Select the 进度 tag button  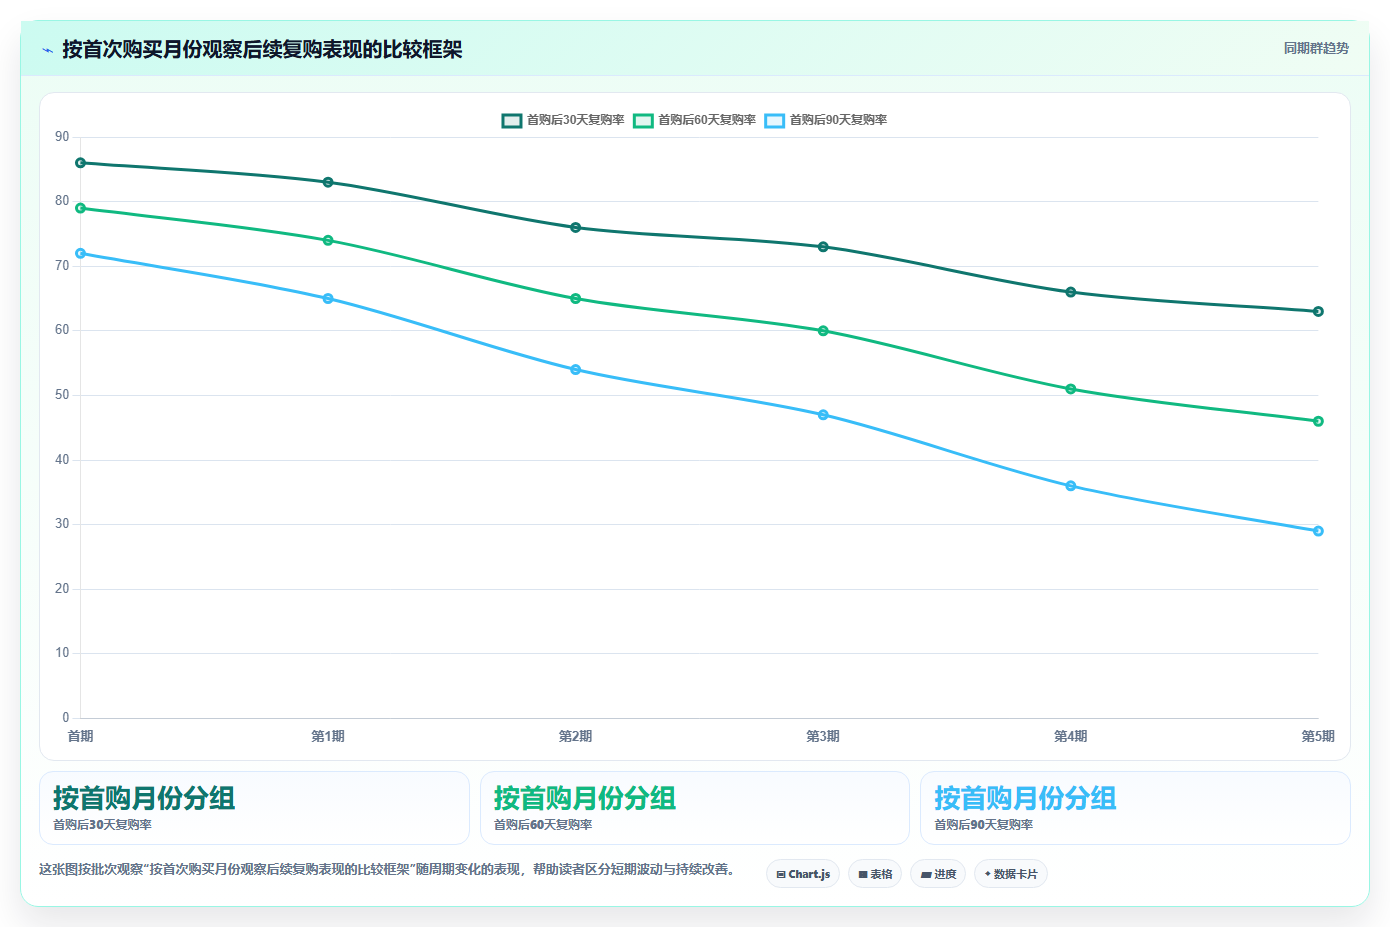coord(938,874)
